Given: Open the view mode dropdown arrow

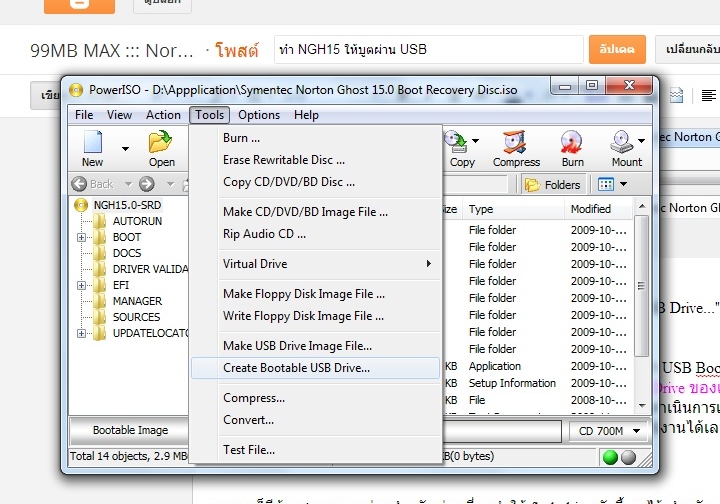Looking at the screenshot, I should [x=624, y=184].
